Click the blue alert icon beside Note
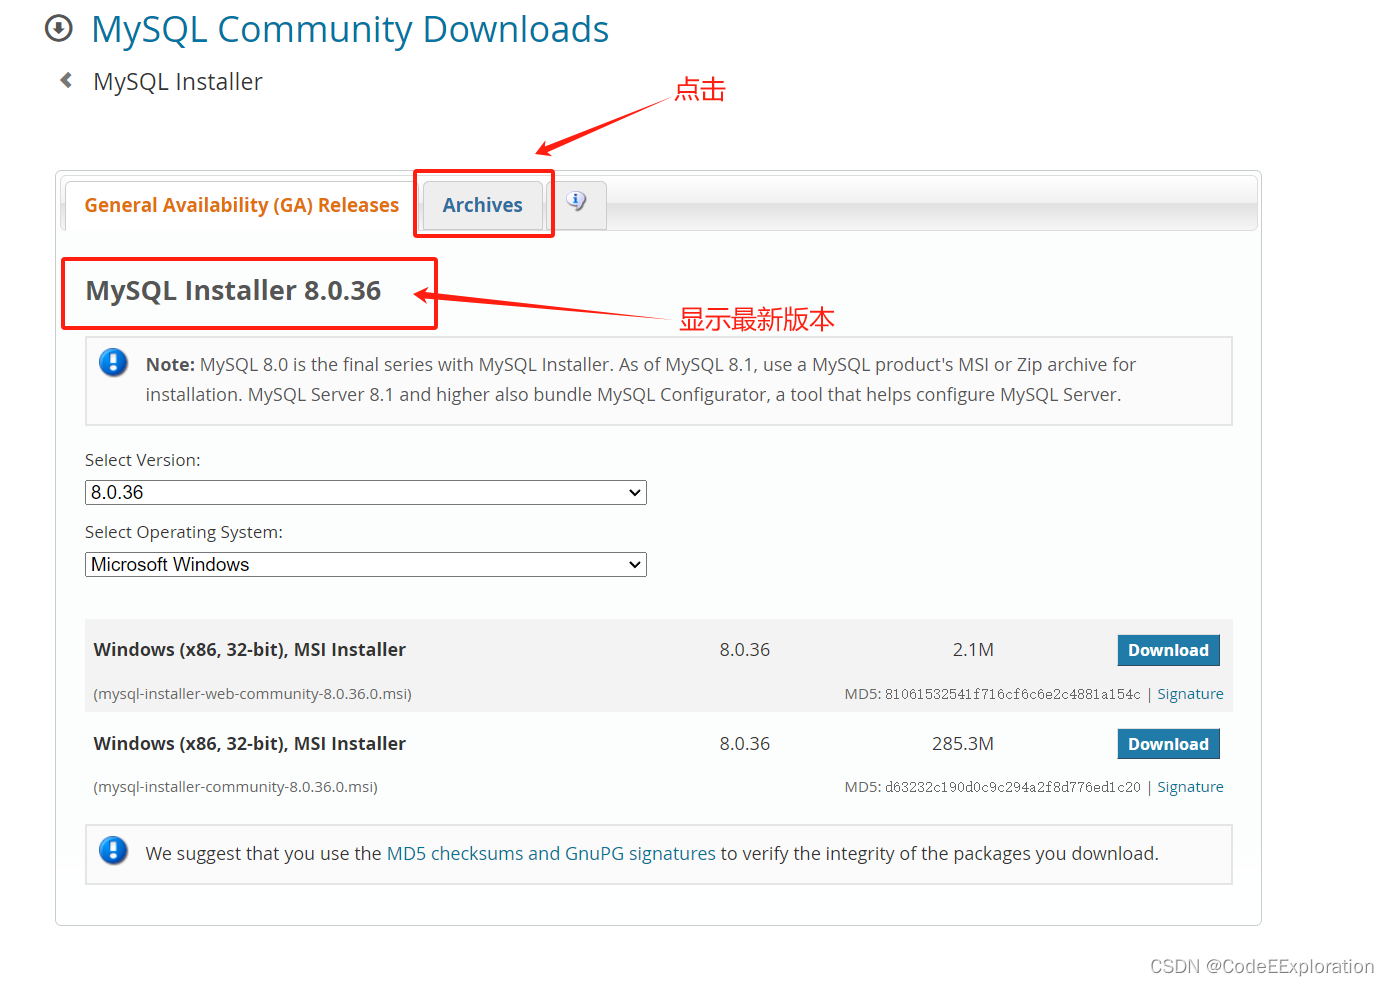 coord(113,362)
